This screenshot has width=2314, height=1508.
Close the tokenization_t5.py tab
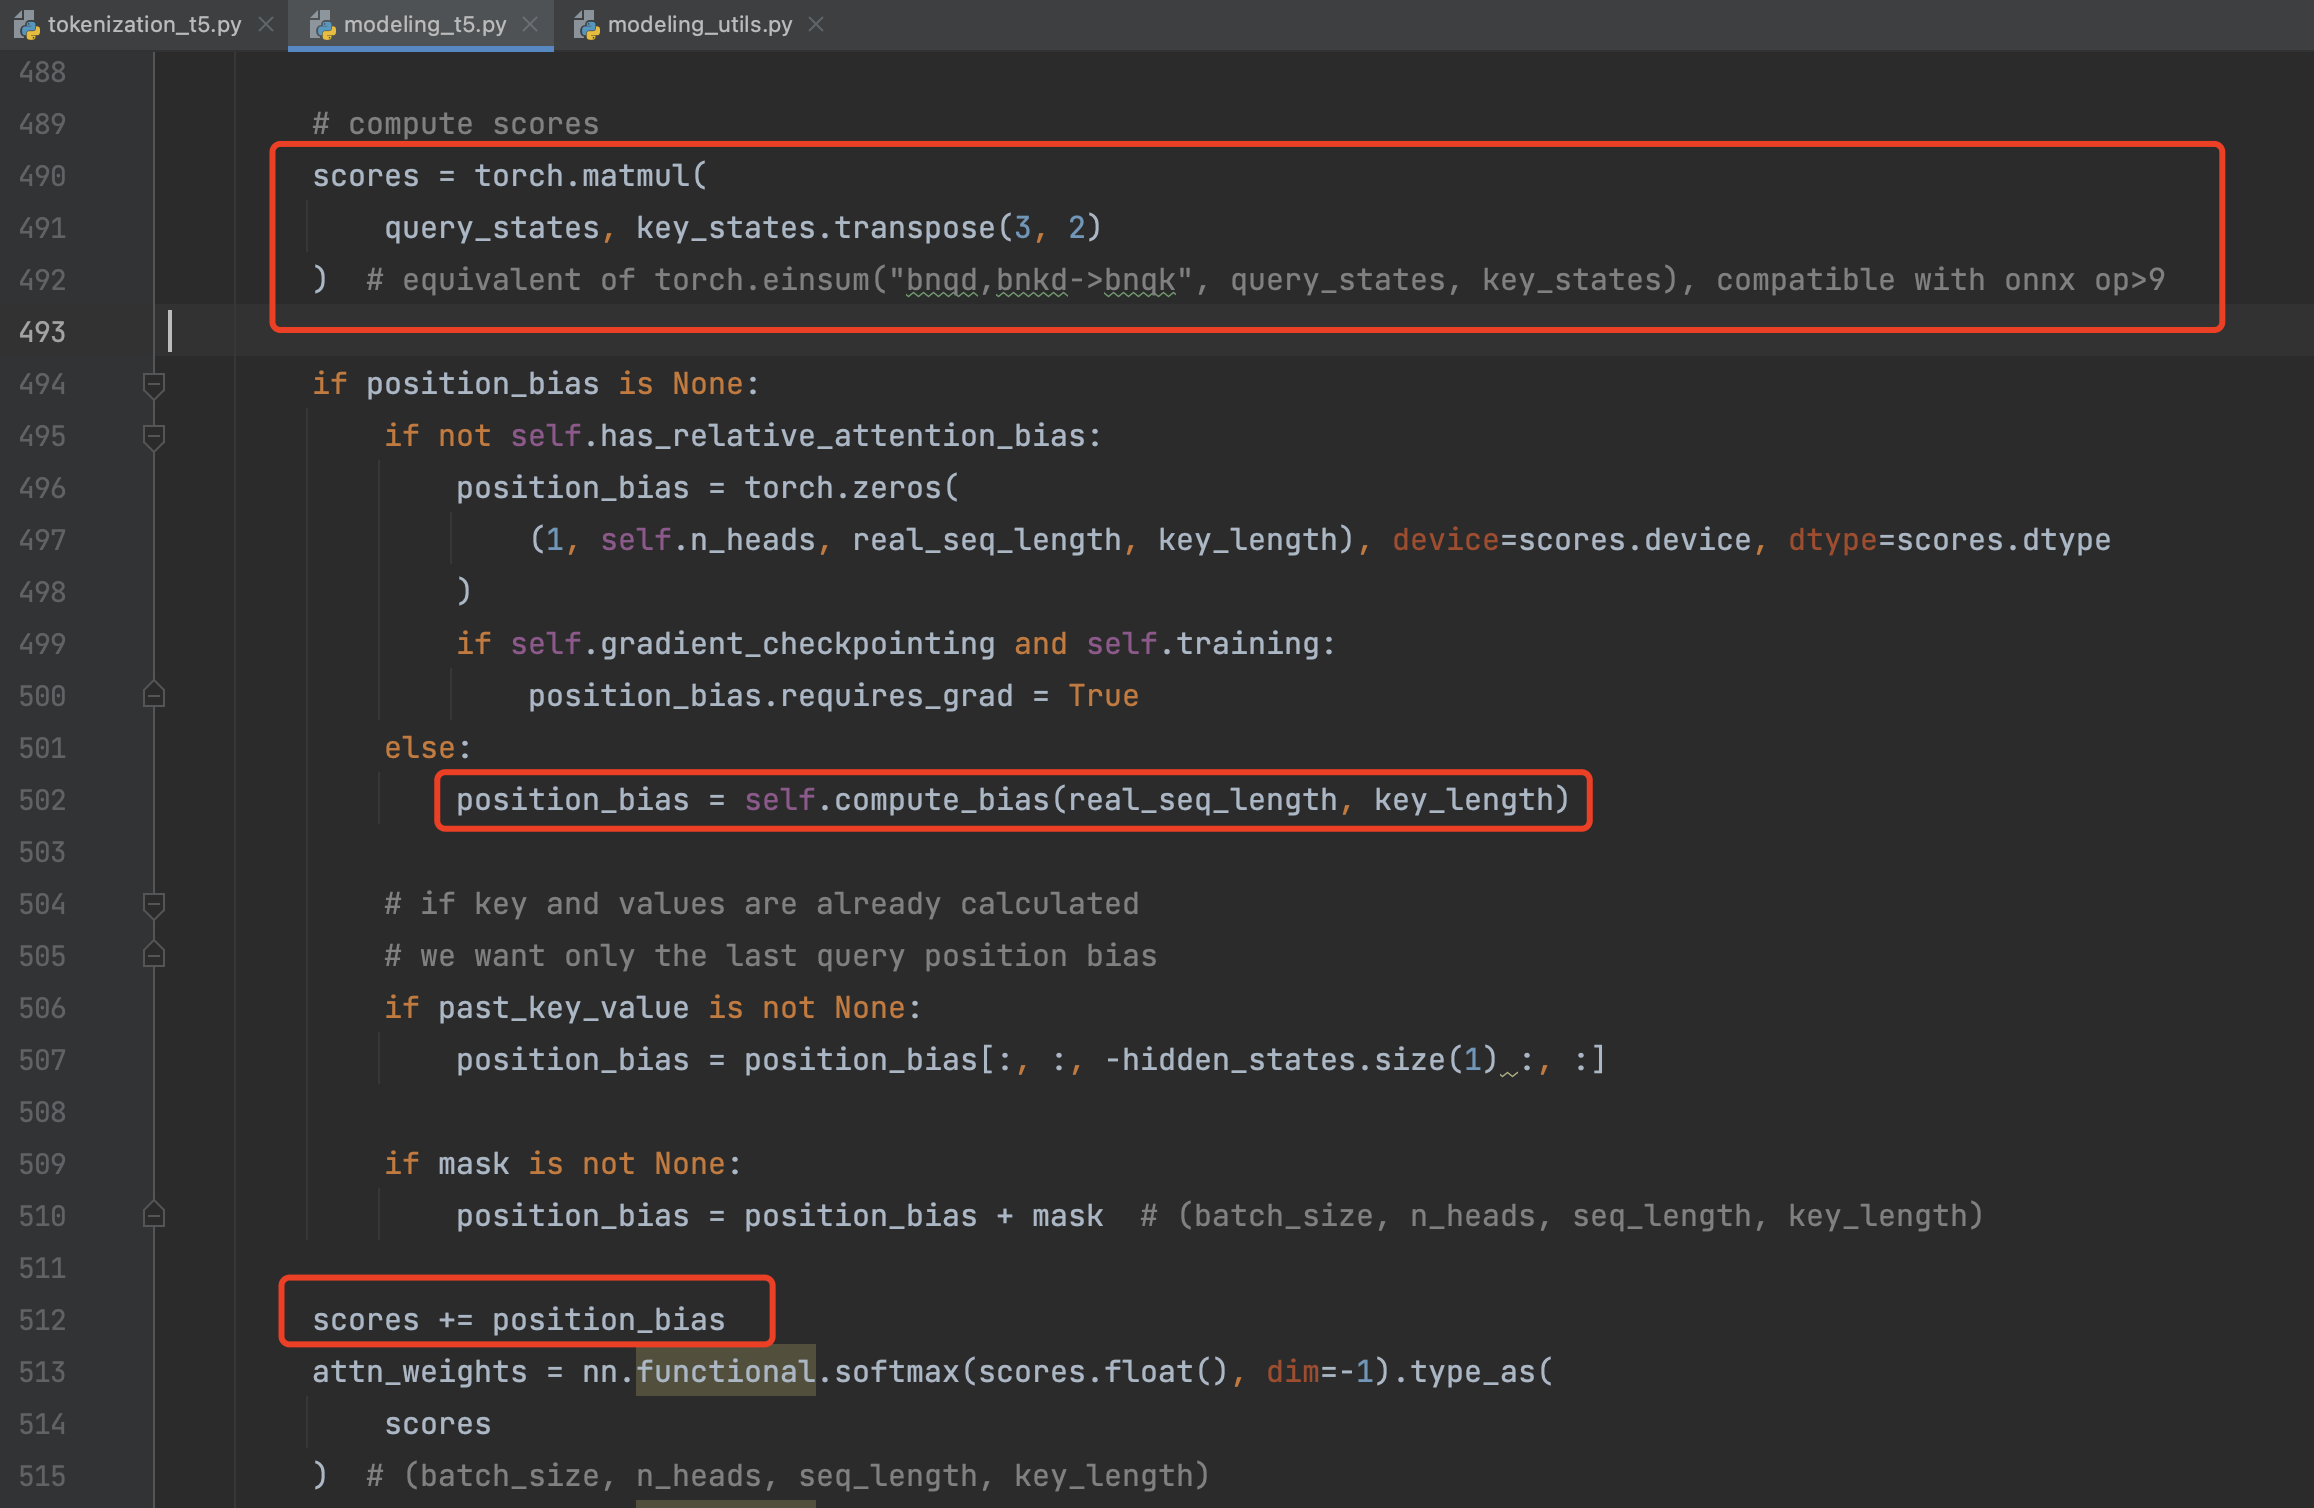(x=266, y=24)
